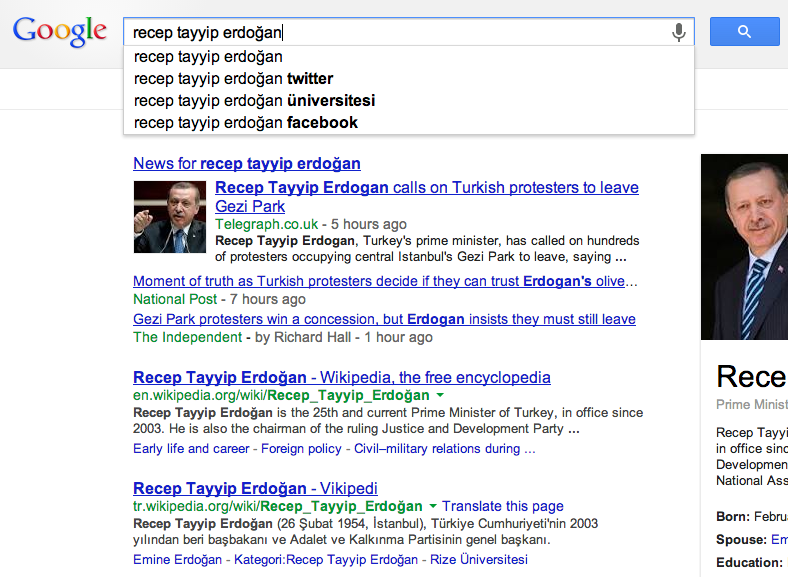Open 'Early life and career' sitelink
Image resolution: width=788 pixels, height=577 pixels.
[191, 449]
